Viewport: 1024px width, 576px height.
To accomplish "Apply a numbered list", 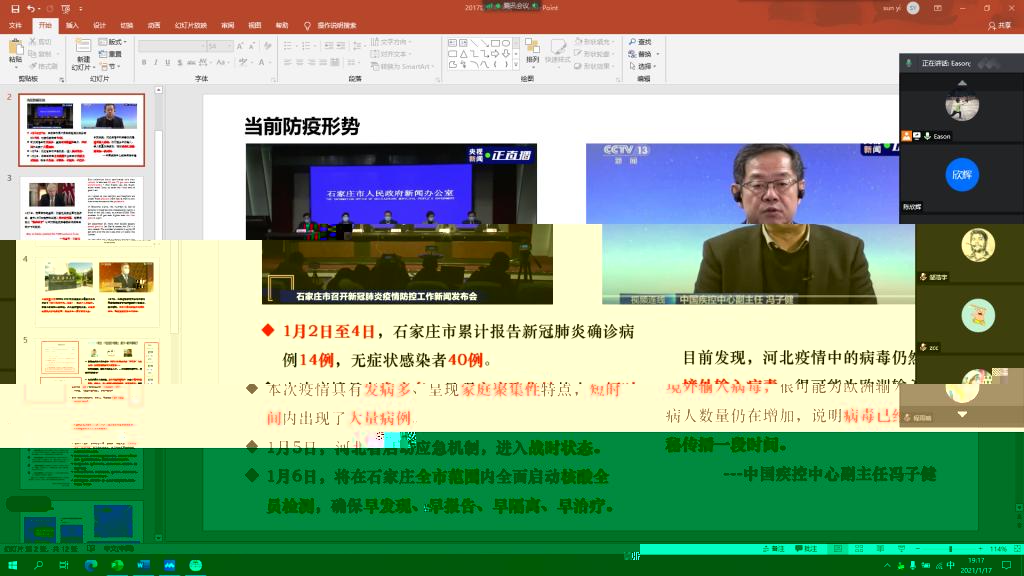I will [307, 46].
